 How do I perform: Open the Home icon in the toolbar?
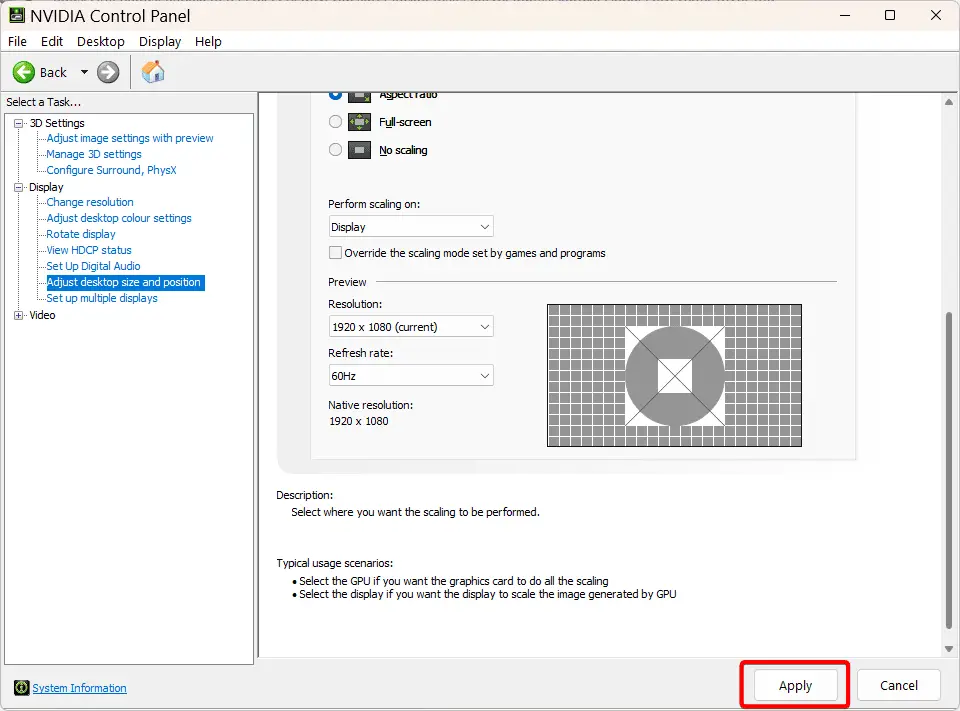coord(153,72)
